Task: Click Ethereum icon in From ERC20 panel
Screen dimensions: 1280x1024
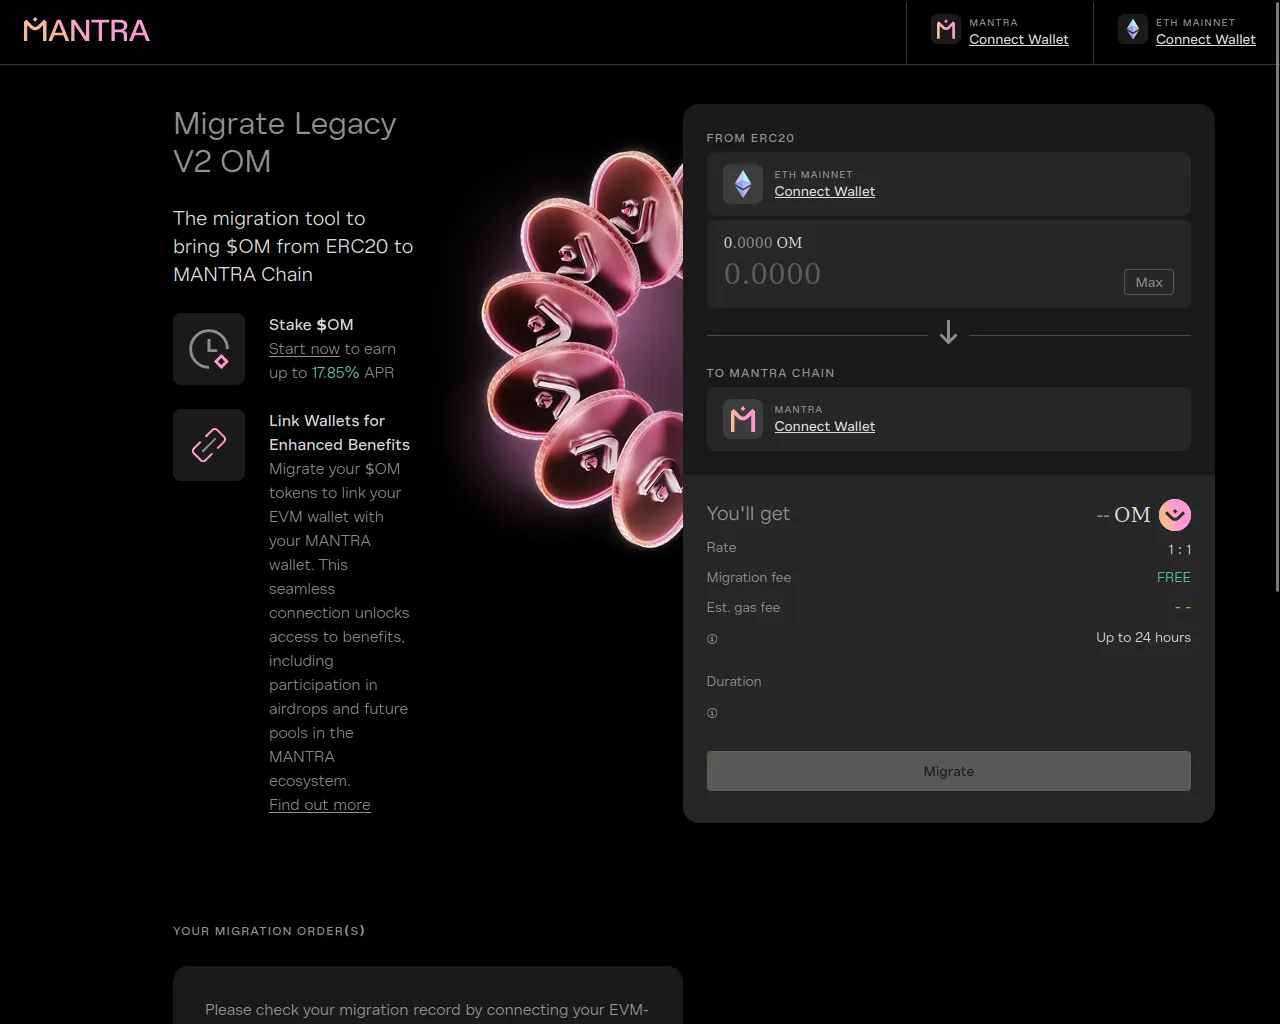Action: point(742,184)
